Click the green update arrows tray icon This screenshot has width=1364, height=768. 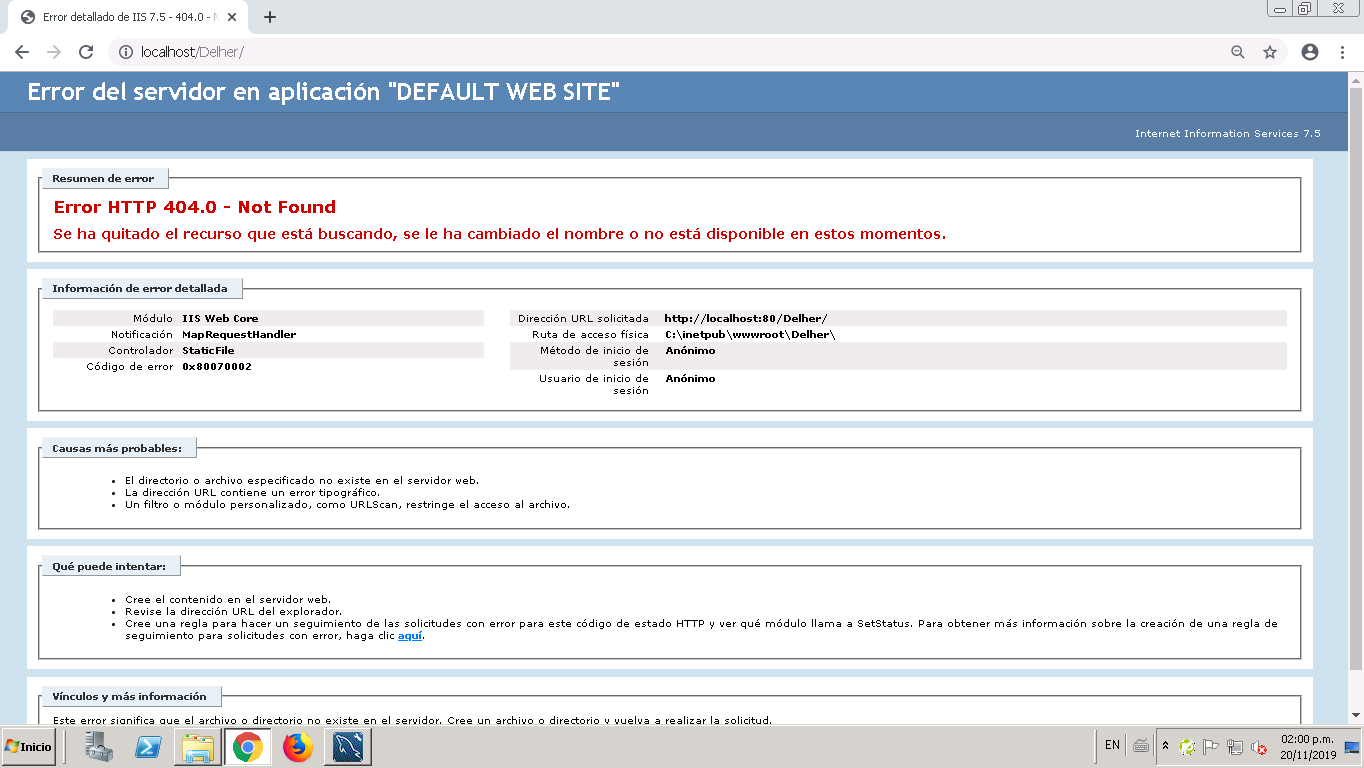[x=1187, y=747]
